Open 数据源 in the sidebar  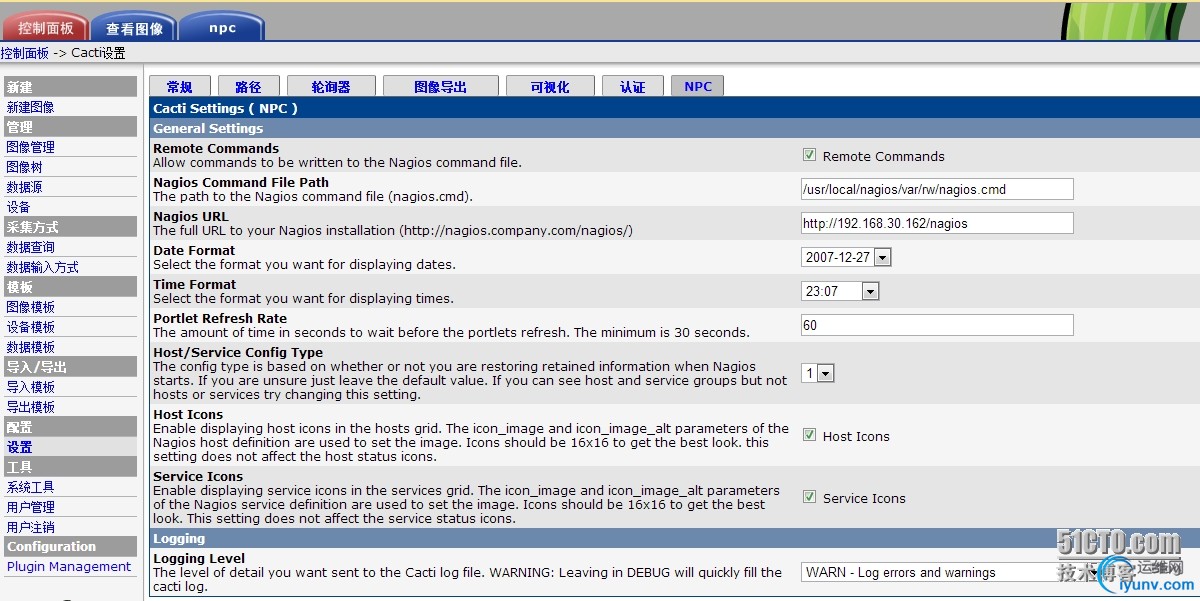point(24,187)
